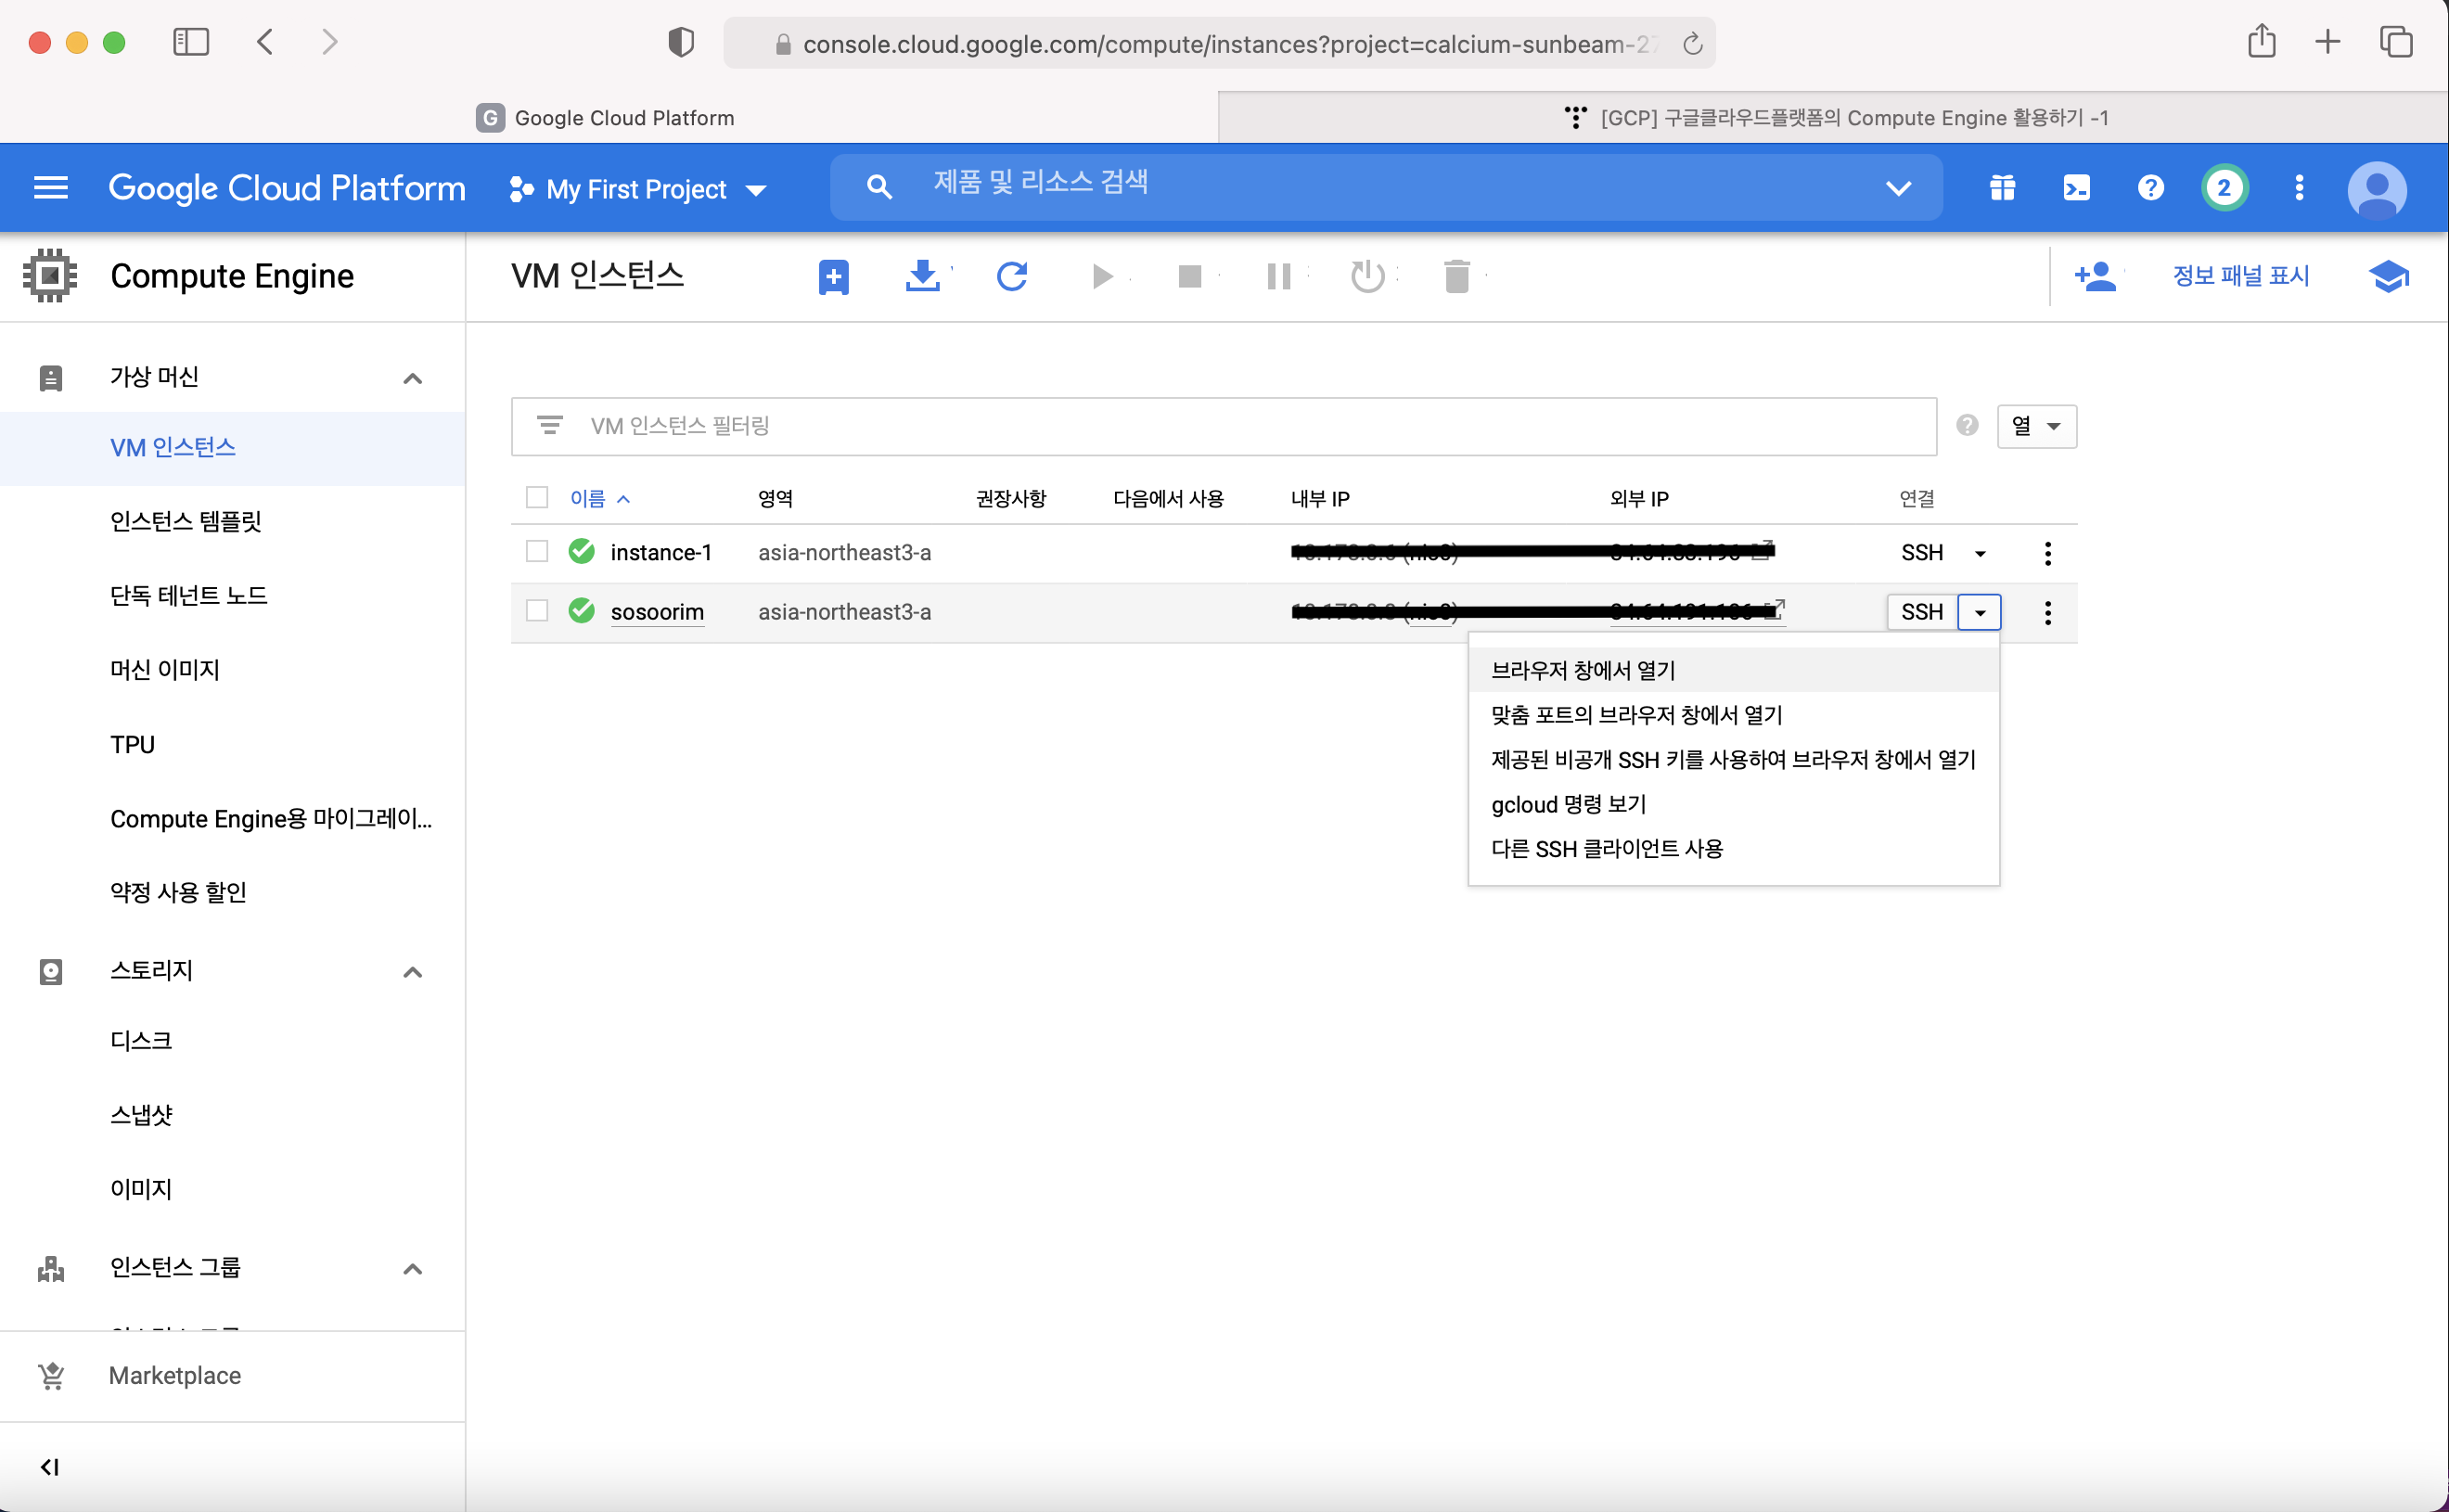Open notifications badge showing 2
This screenshot has width=2449, height=1512.
2224,188
